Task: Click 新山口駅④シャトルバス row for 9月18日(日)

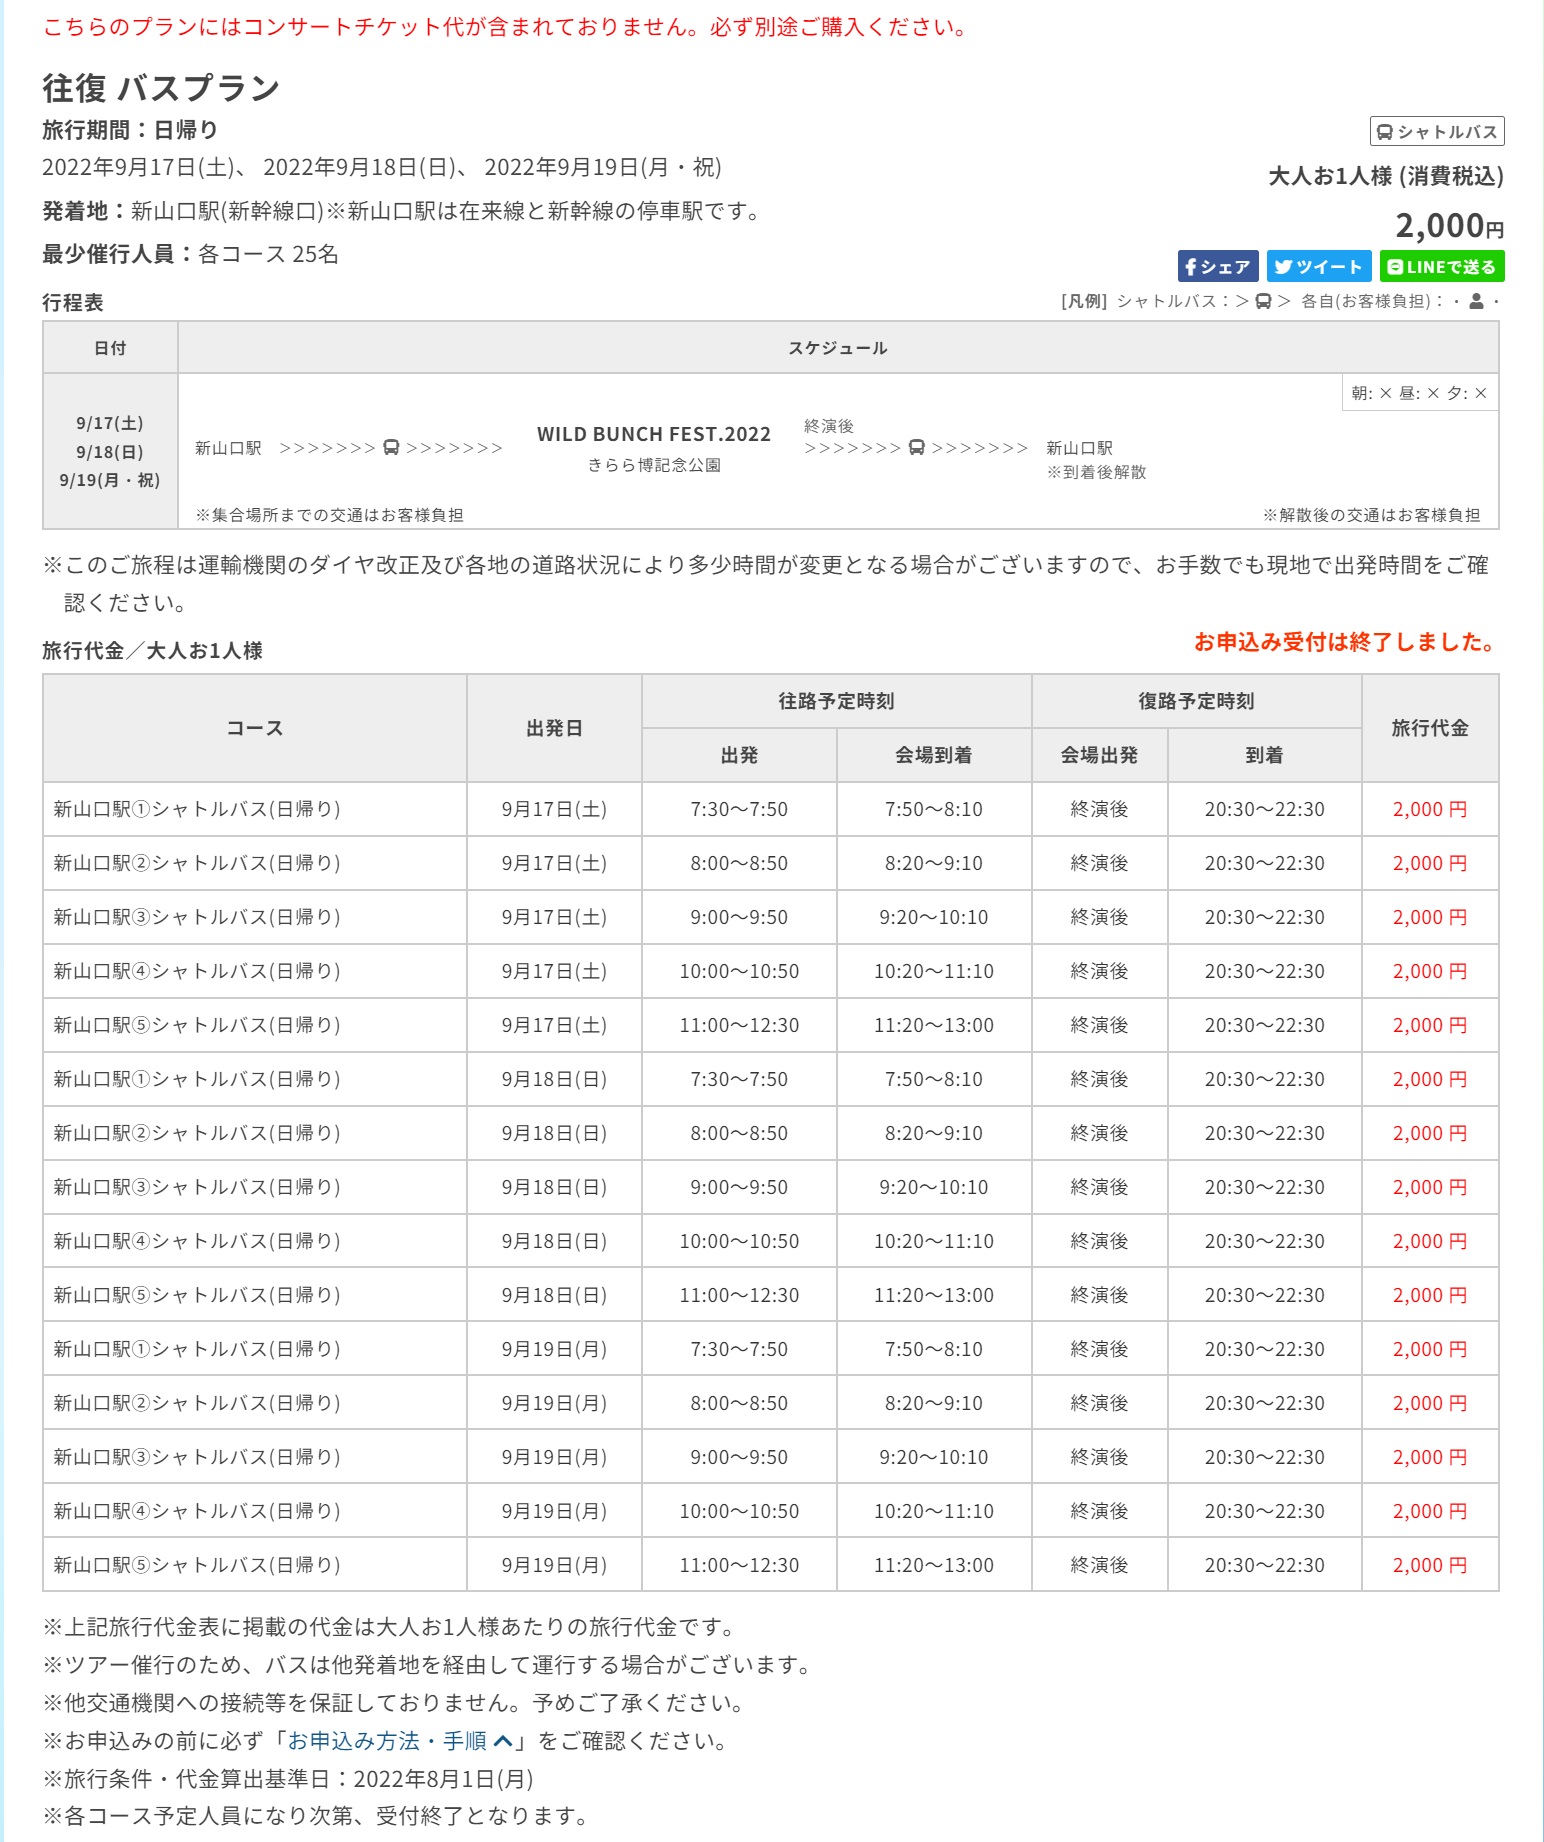Action: point(771,1241)
